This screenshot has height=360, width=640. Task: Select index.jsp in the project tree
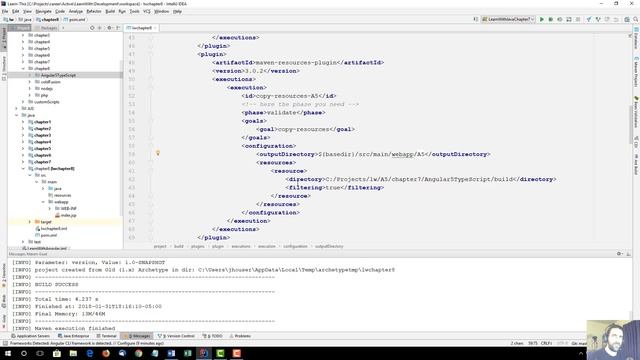click(66, 215)
